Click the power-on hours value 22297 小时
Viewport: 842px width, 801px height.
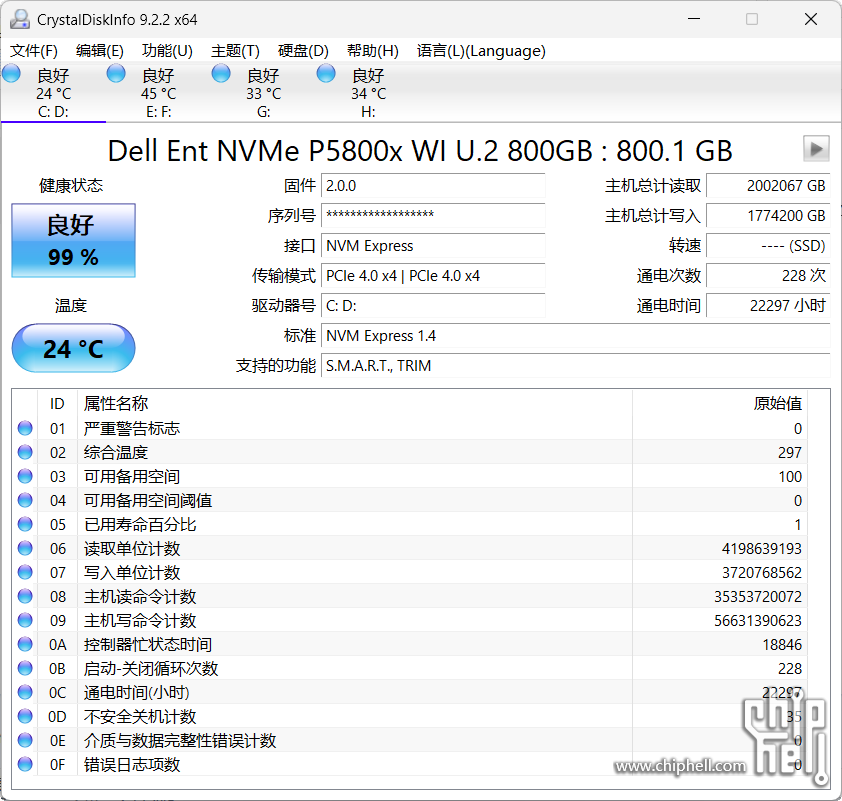tap(768, 306)
